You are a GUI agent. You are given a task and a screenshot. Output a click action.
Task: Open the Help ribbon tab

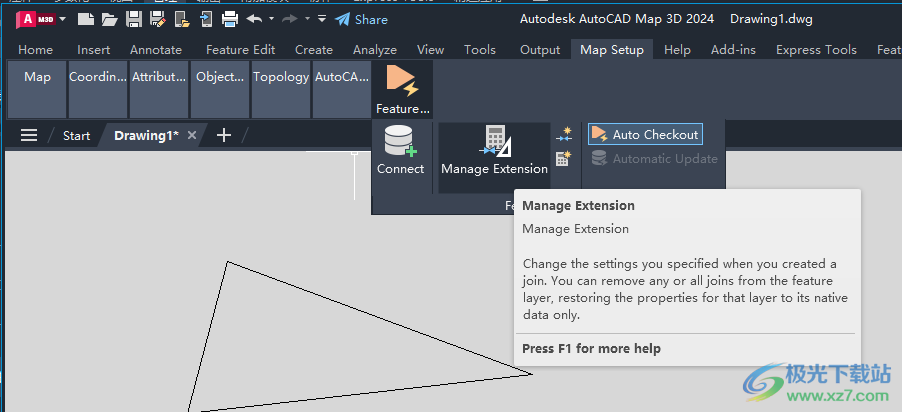677,50
